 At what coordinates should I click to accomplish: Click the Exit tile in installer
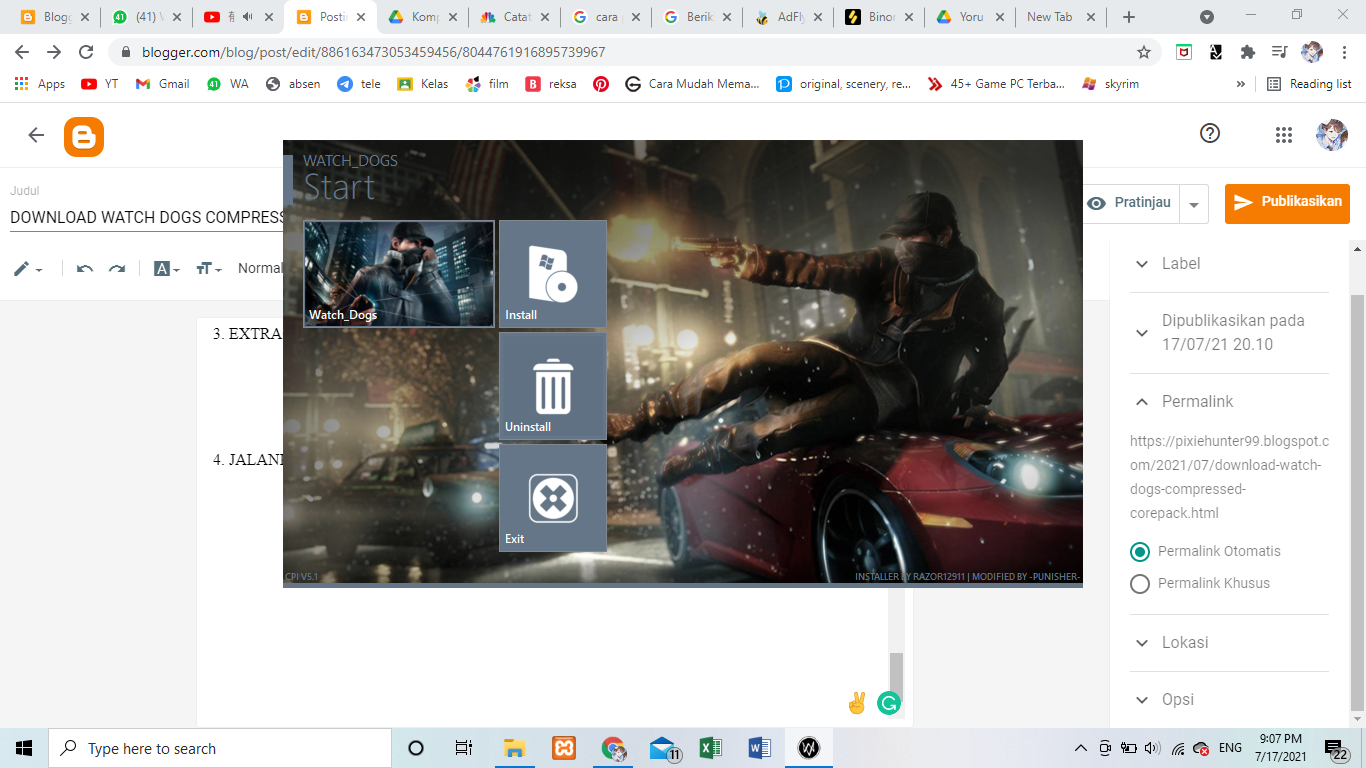click(553, 498)
